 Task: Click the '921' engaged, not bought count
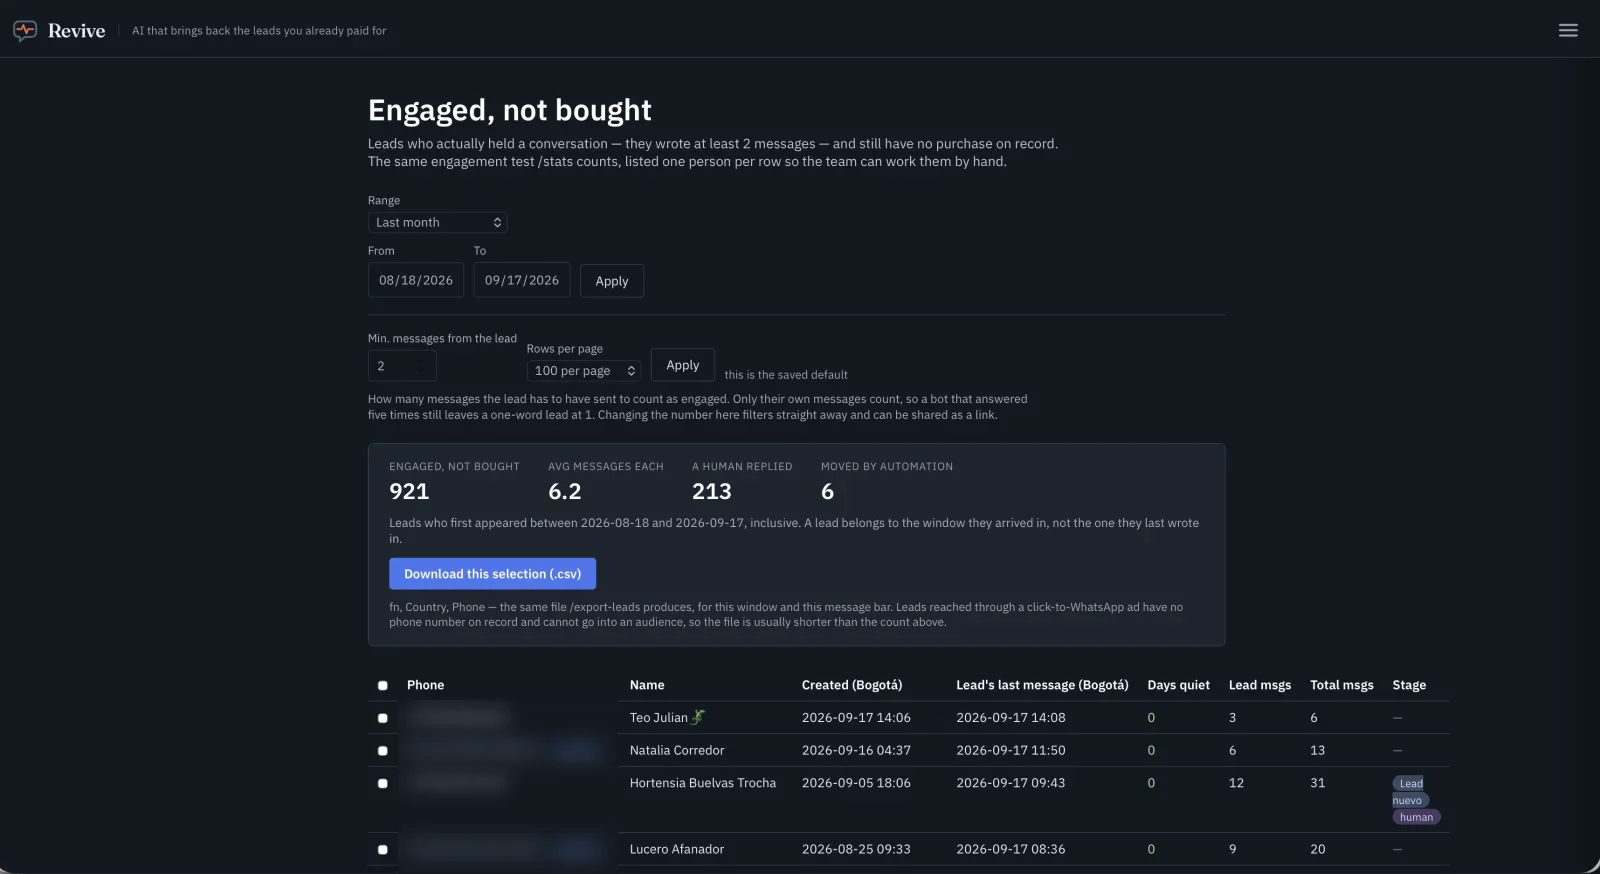point(409,491)
